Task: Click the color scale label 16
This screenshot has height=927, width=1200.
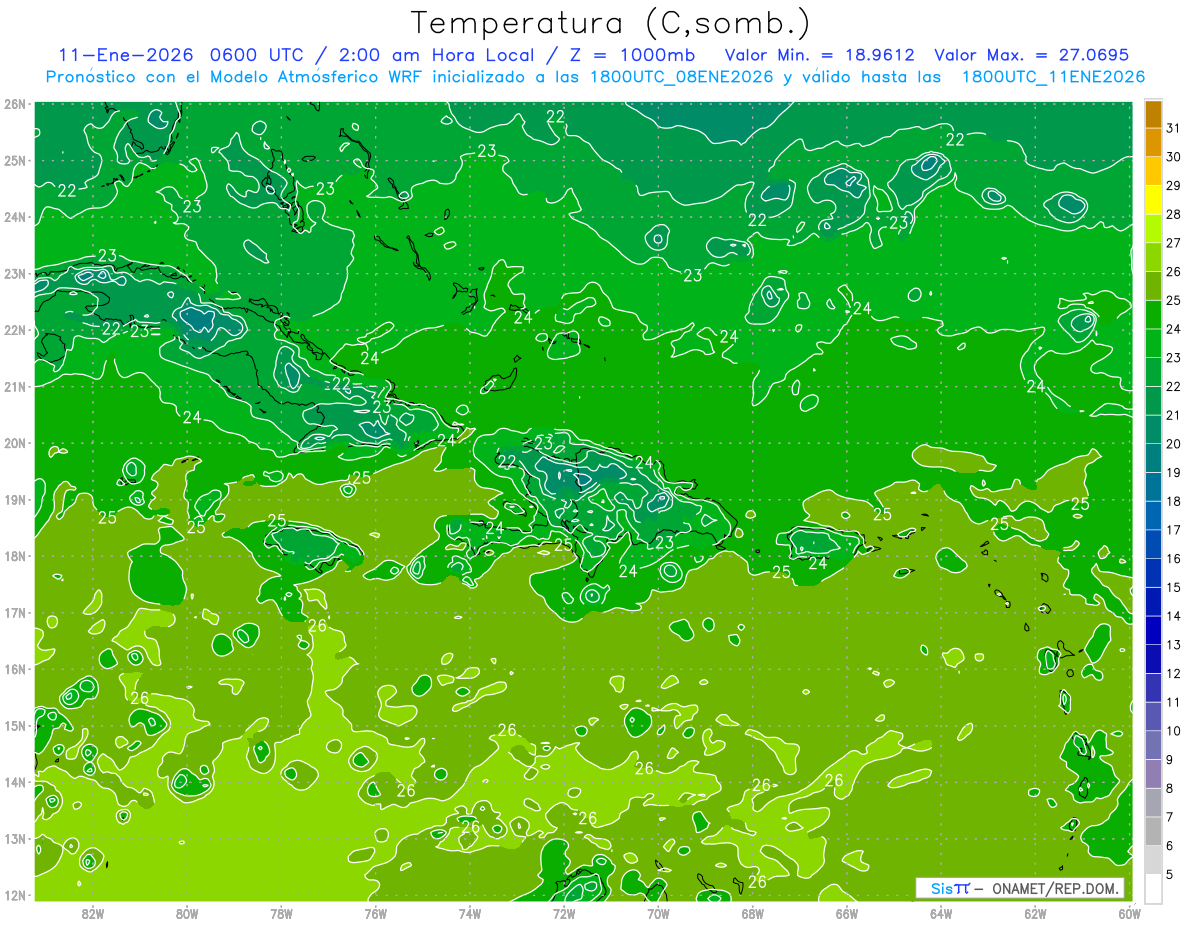Action: 1173,559
